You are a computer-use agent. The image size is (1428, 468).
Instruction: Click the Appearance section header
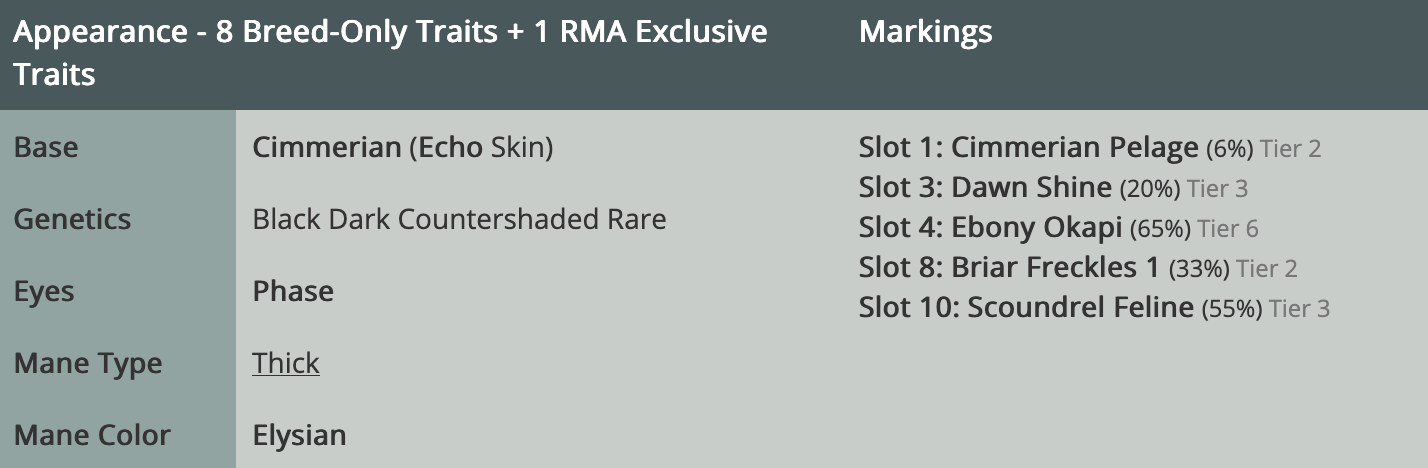click(390, 52)
